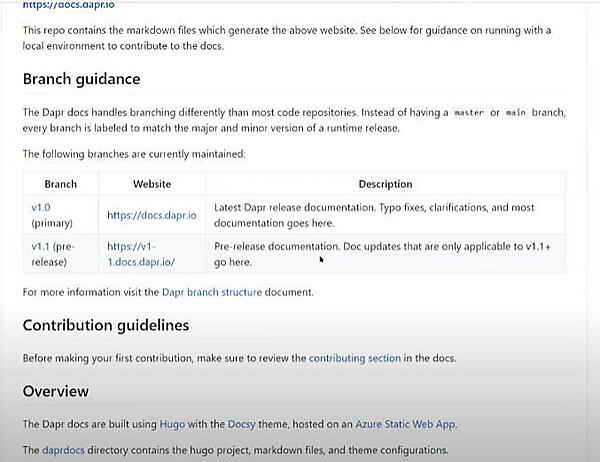Click the Branch column header
This screenshot has width=600, height=462.
(x=60, y=184)
